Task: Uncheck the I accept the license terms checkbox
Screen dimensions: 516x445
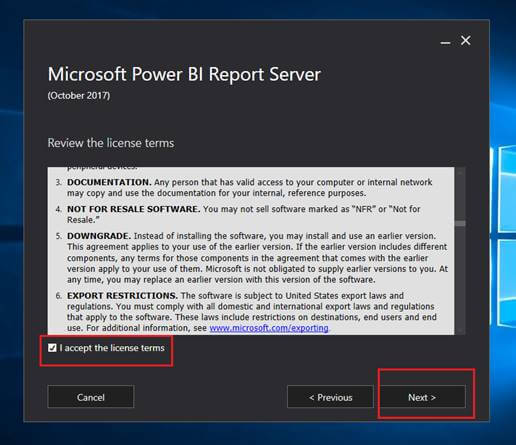Action: [52, 348]
